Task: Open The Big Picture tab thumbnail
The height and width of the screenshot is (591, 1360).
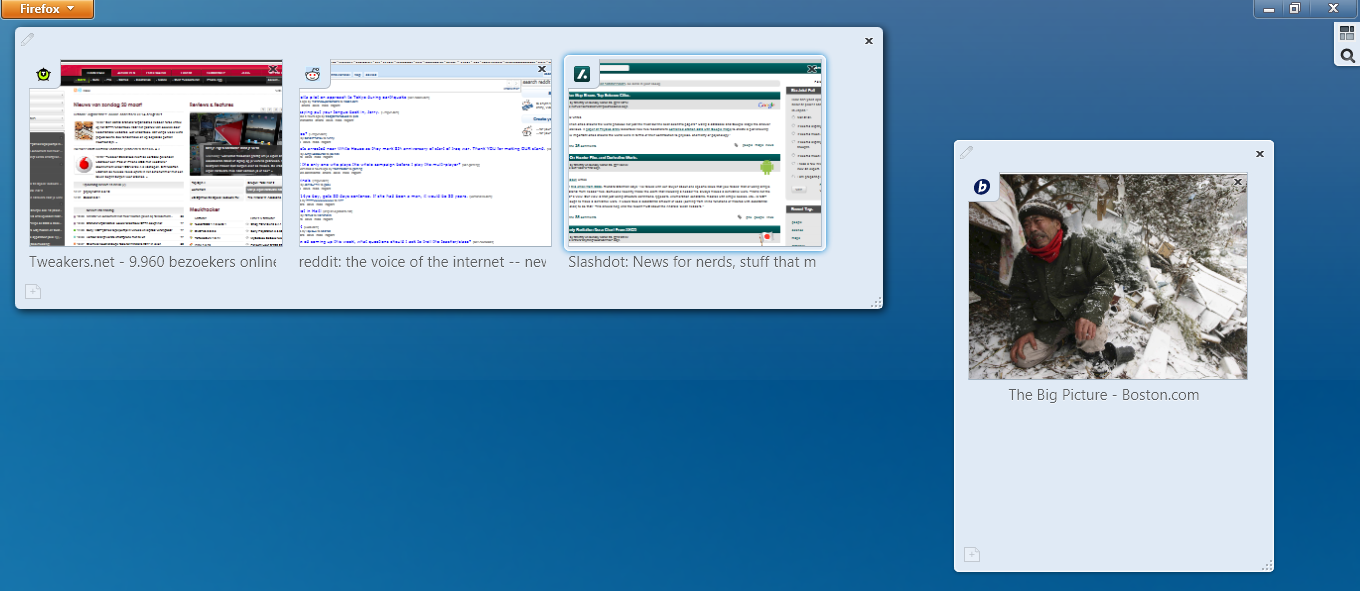Action: click(1108, 277)
